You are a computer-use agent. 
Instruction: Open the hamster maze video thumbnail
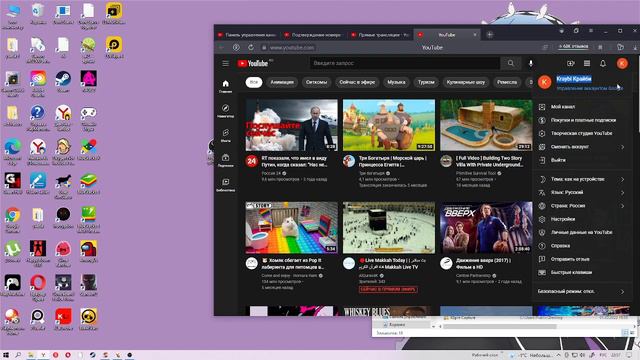(x=291, y=227)
